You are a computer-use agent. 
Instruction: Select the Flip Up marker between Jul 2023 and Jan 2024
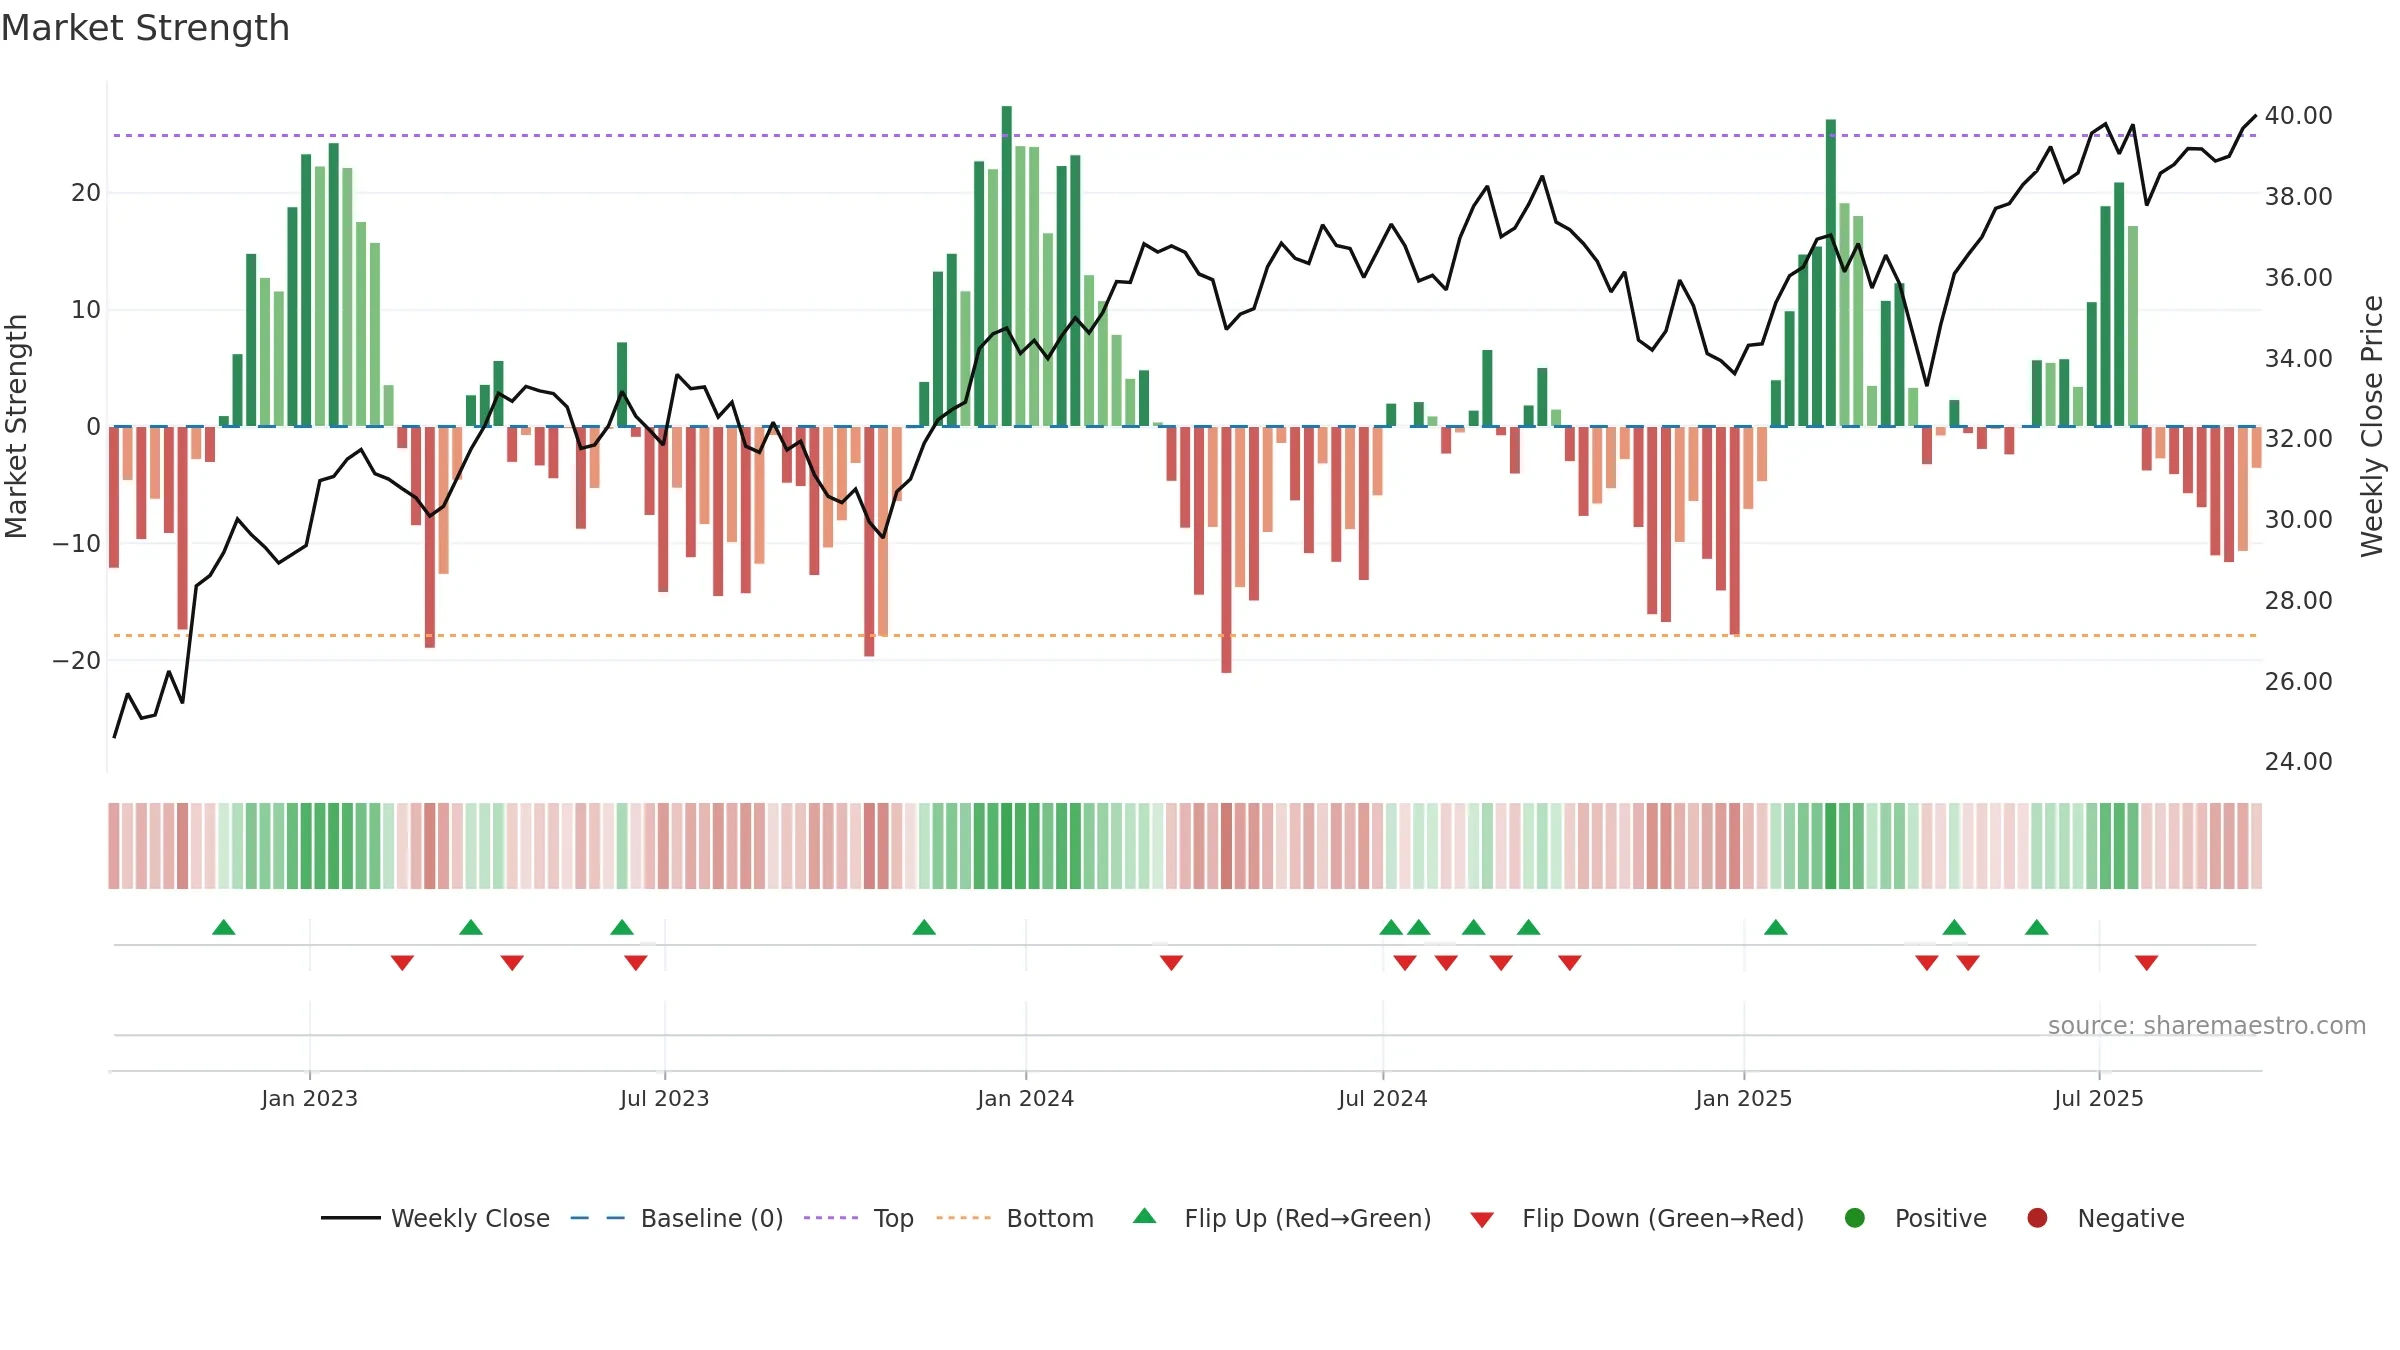(924, 927)
